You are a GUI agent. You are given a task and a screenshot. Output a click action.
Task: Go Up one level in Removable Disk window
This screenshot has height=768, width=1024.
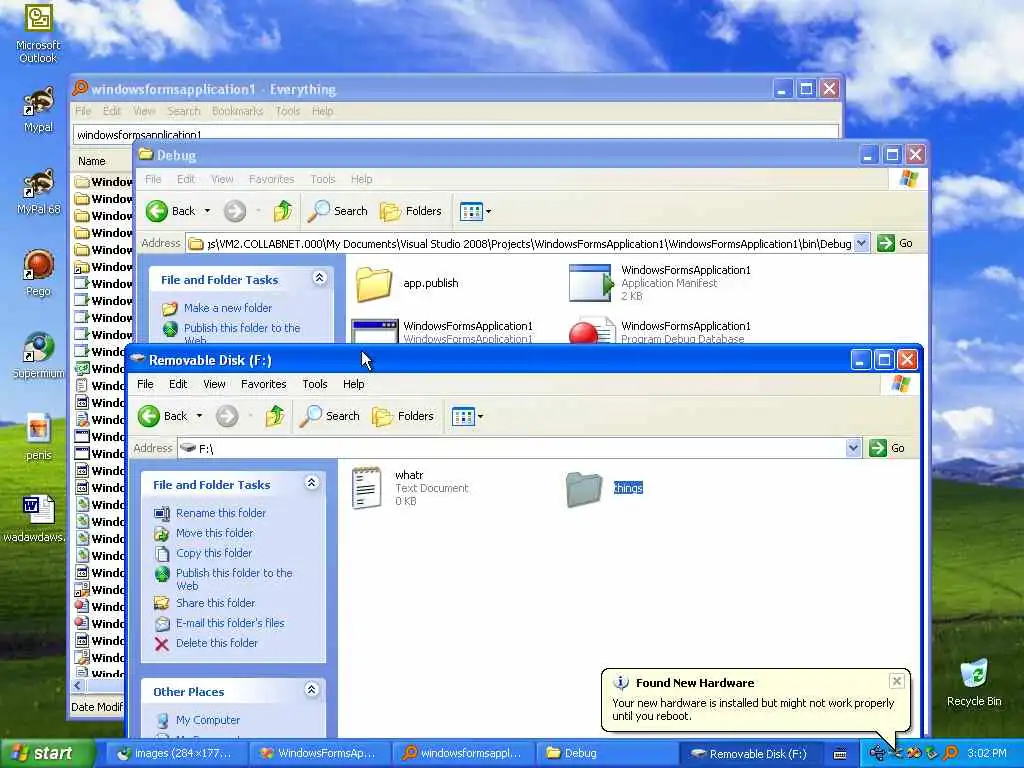(275, 416)
